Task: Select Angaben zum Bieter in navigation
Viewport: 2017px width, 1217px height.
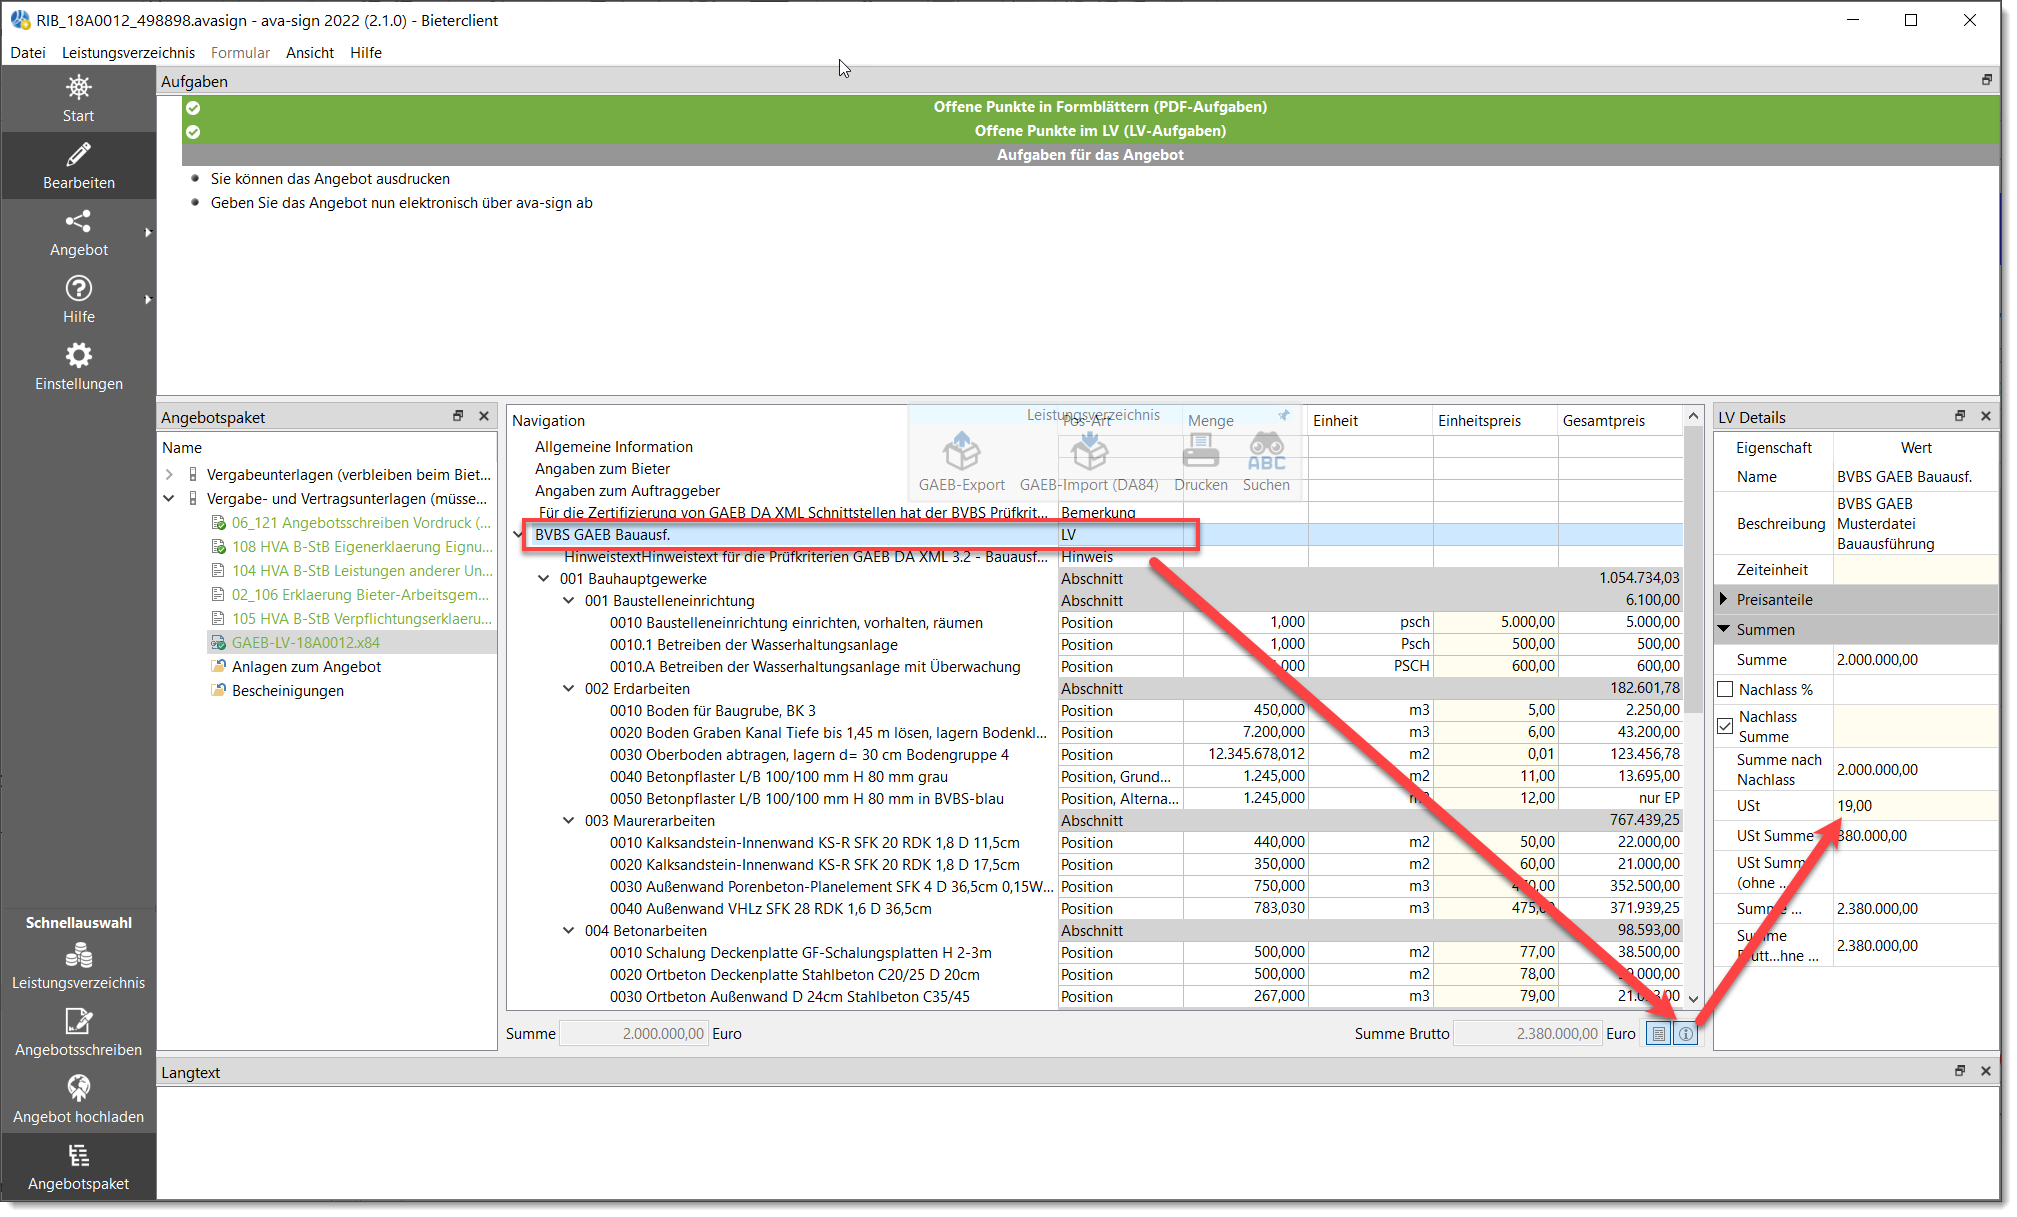Action: (602, 468)
